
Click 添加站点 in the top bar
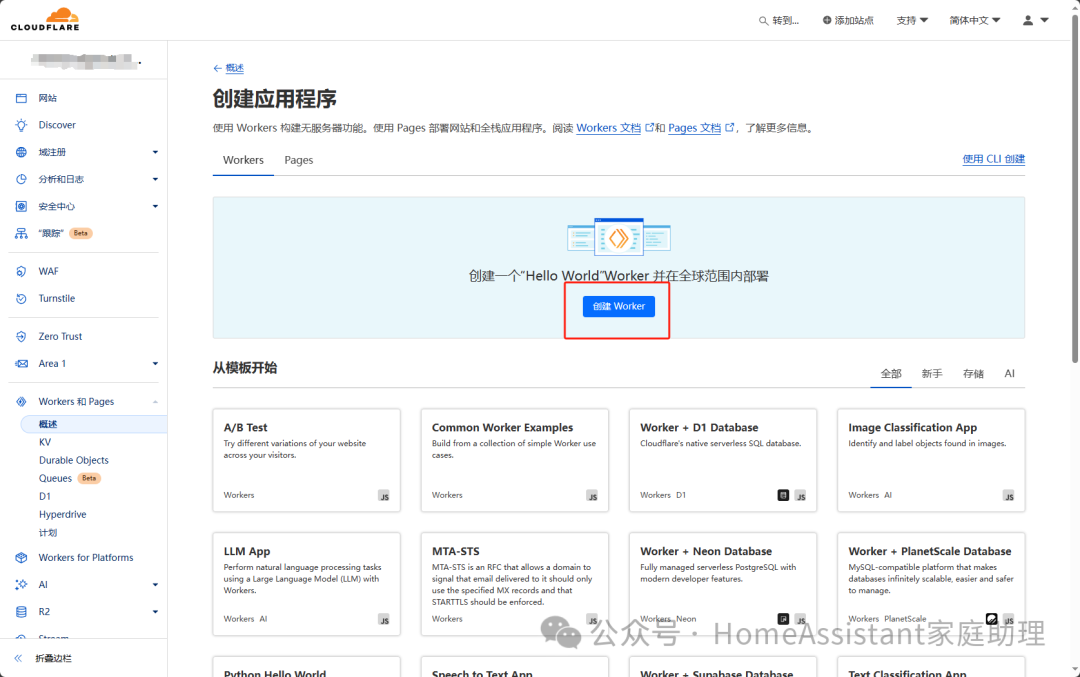(848, 20)
